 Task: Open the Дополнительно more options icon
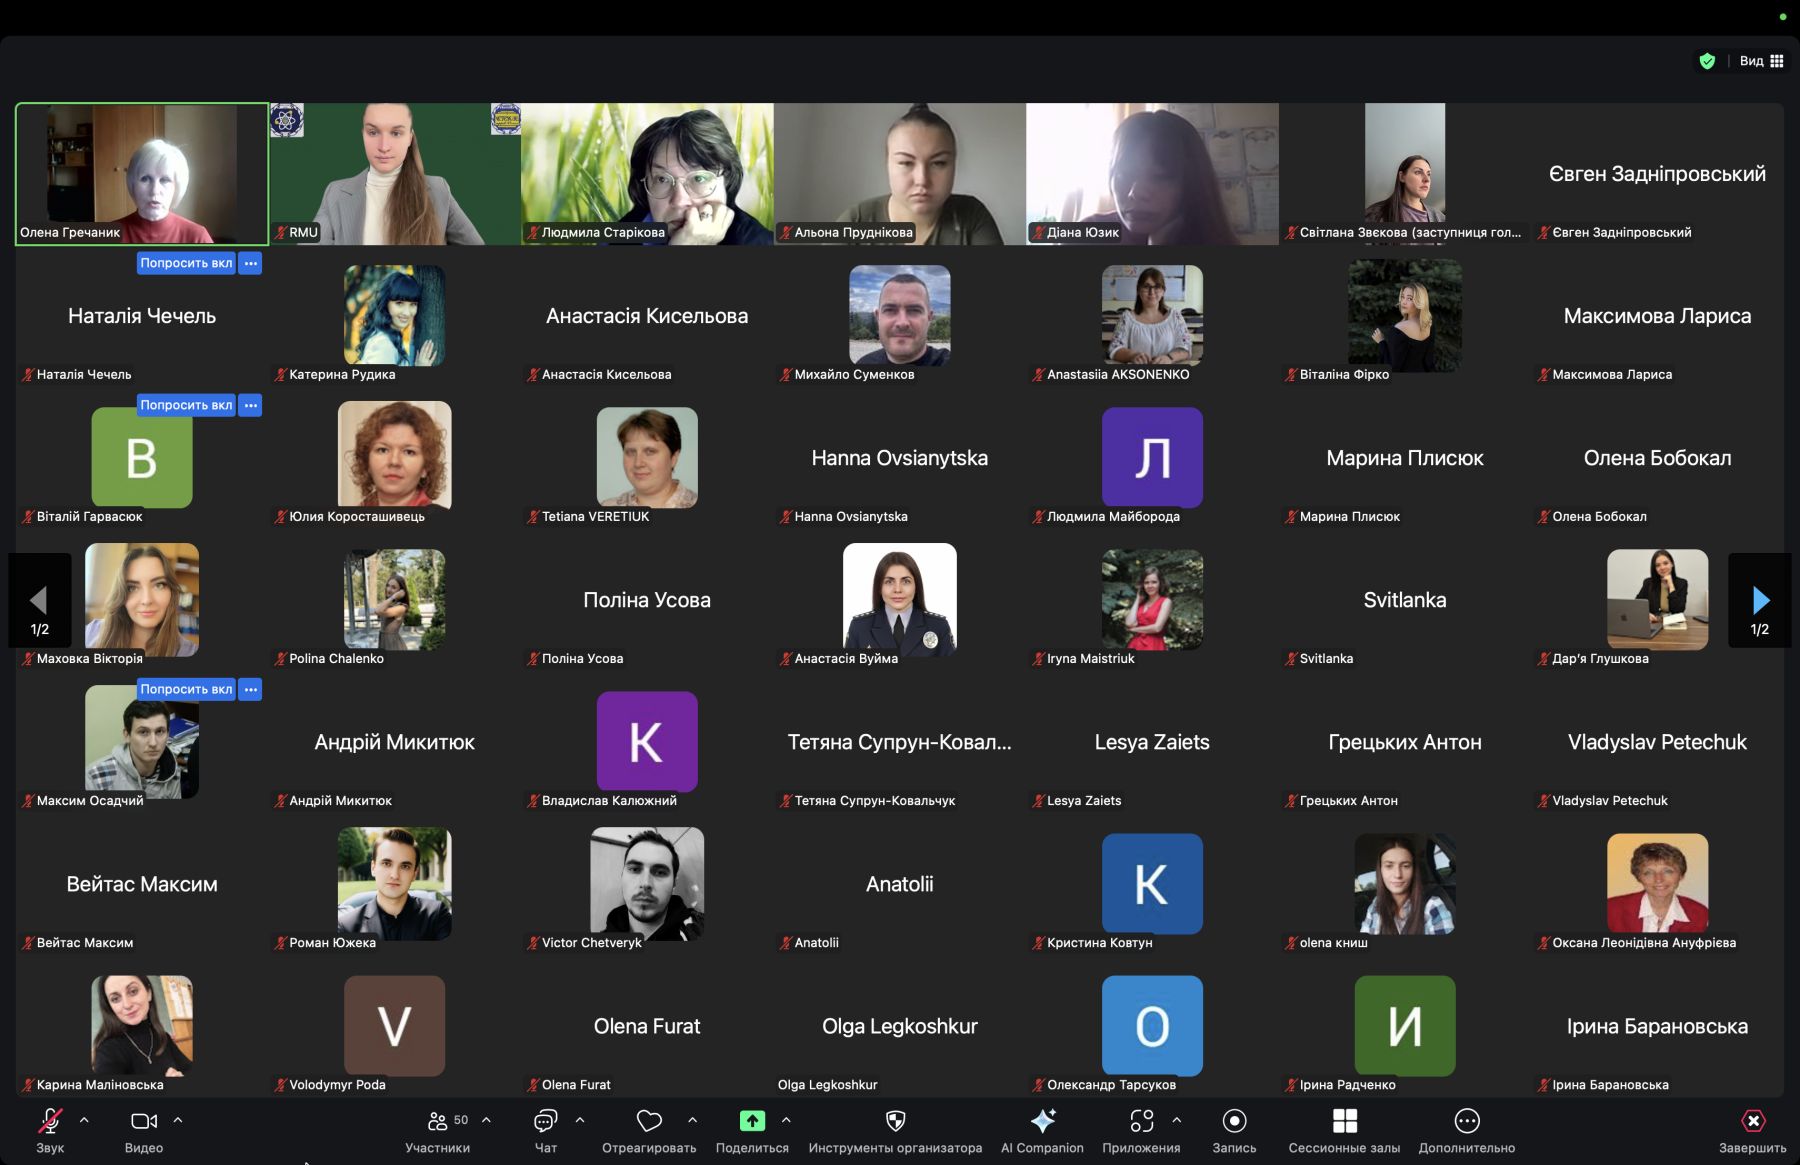point(1466,1121)
